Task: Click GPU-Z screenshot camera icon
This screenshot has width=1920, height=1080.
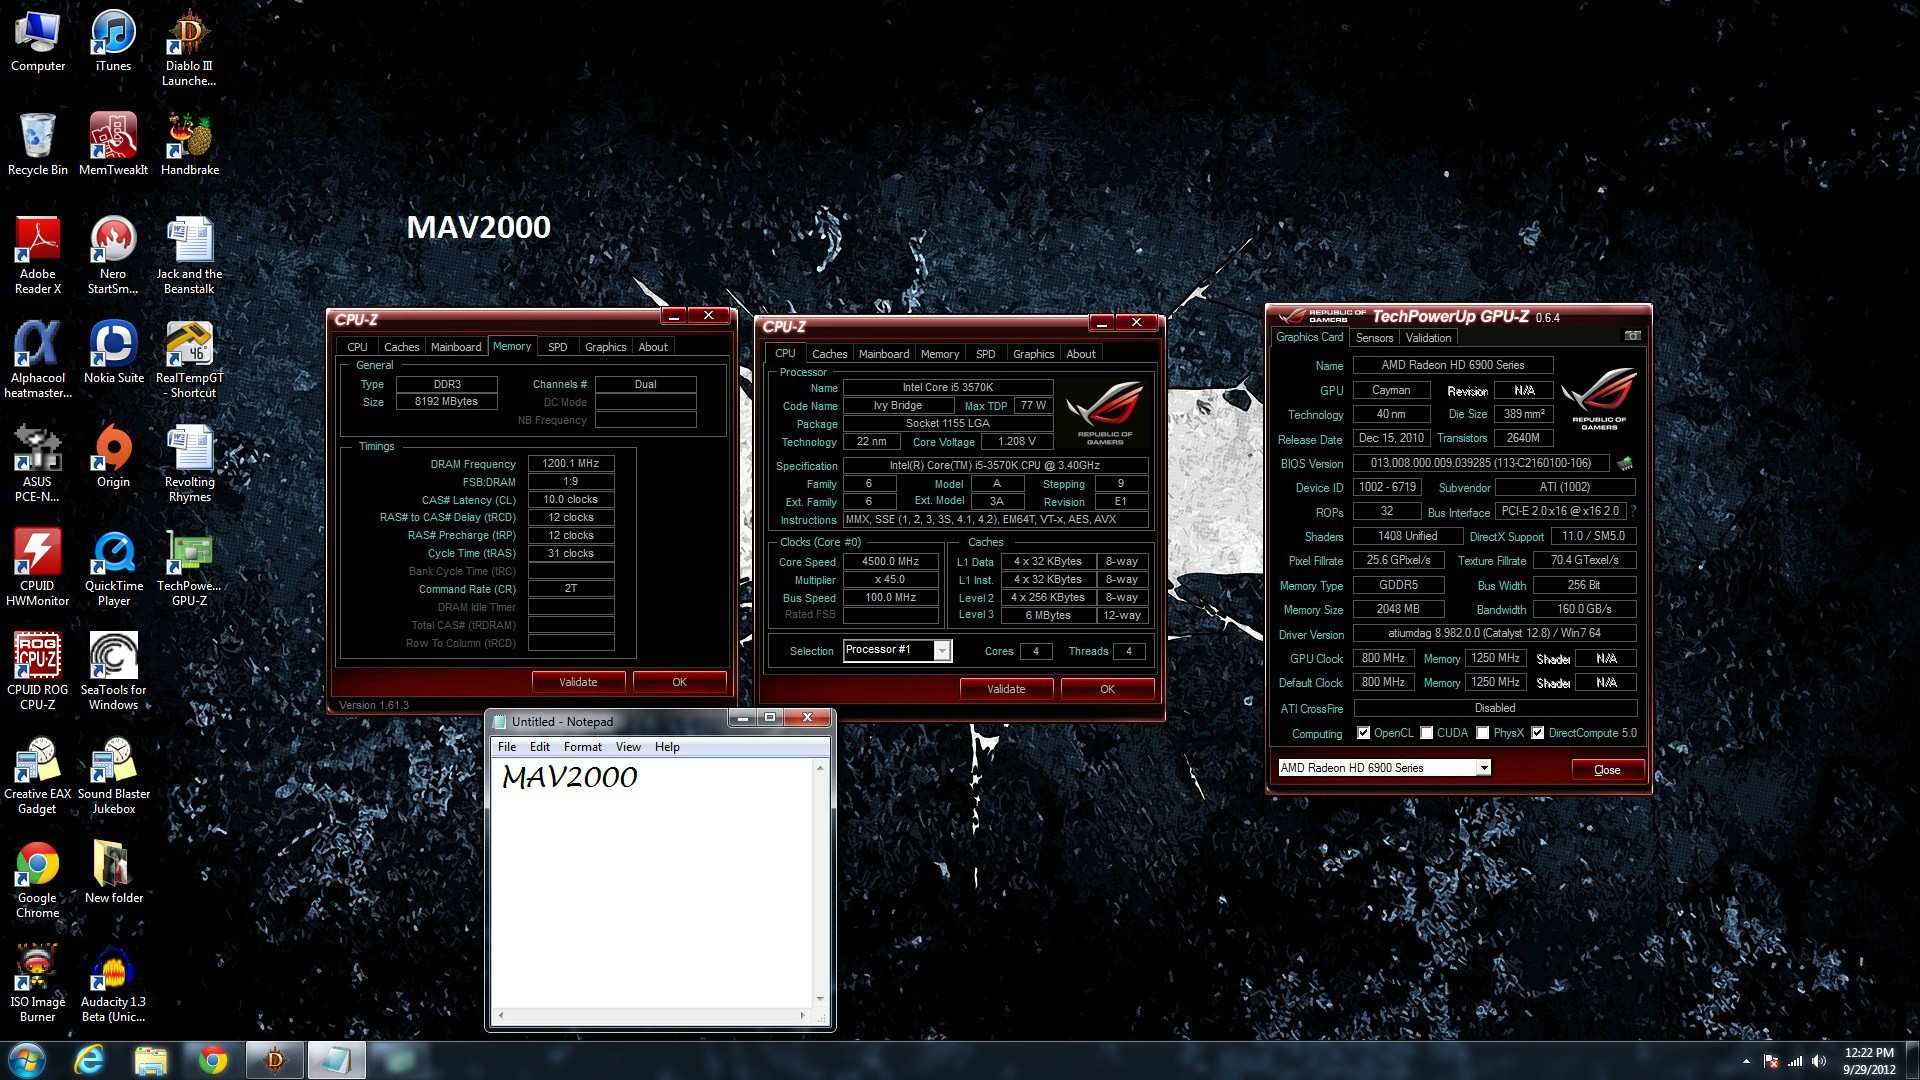Action: pyautogui.click(x=1632, y=336)
